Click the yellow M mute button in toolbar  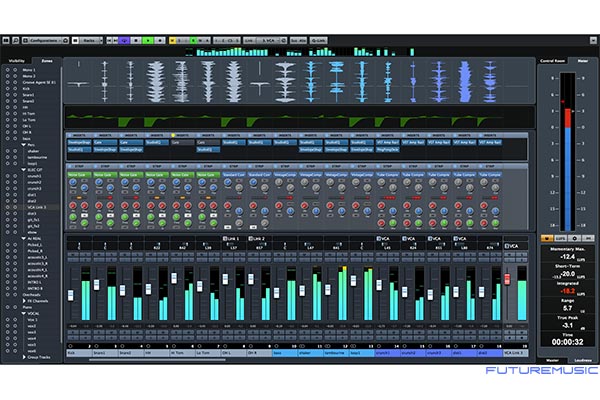click(x=172, y=40)
